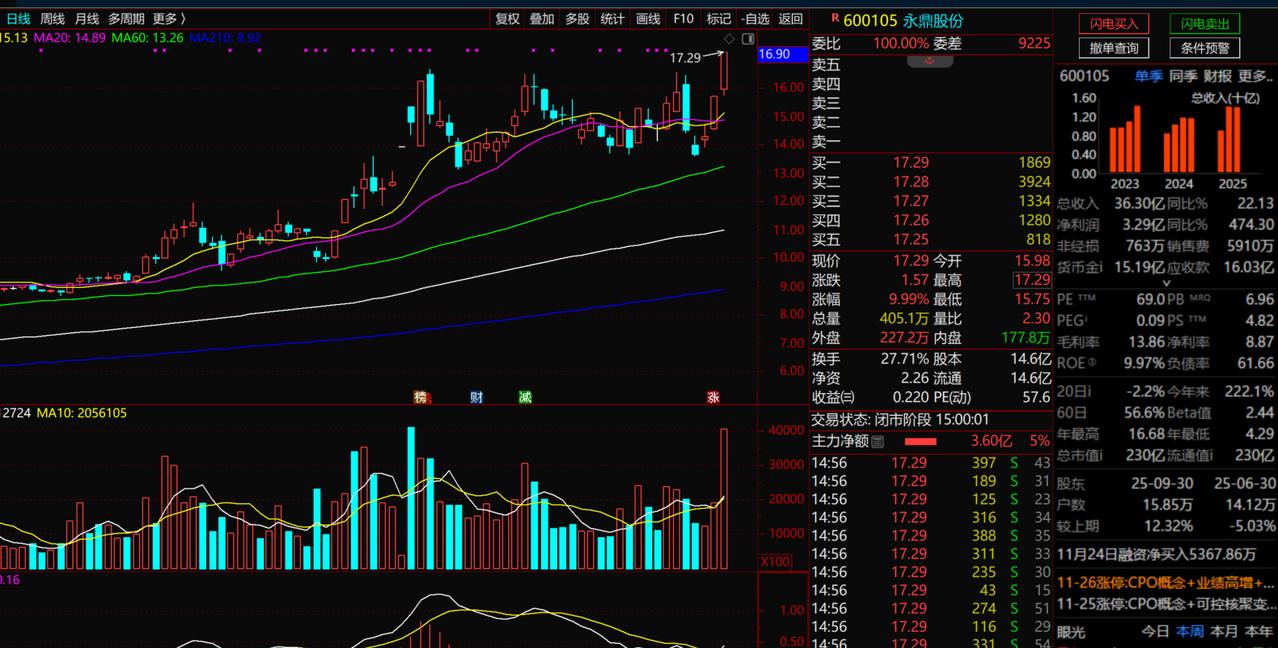Click the MA60: 13.26 indicator label
This screenshot has width=1278, height=648.
point(147,37)
